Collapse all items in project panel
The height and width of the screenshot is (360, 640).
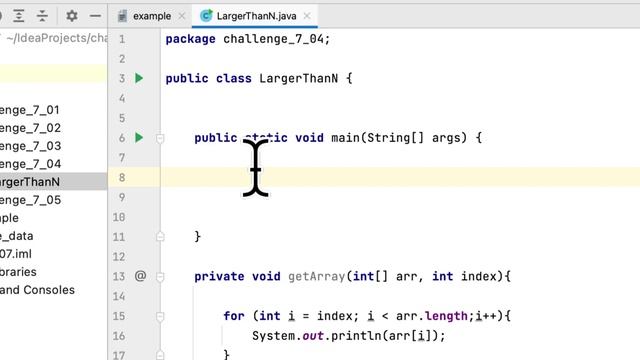pos(42,16)
